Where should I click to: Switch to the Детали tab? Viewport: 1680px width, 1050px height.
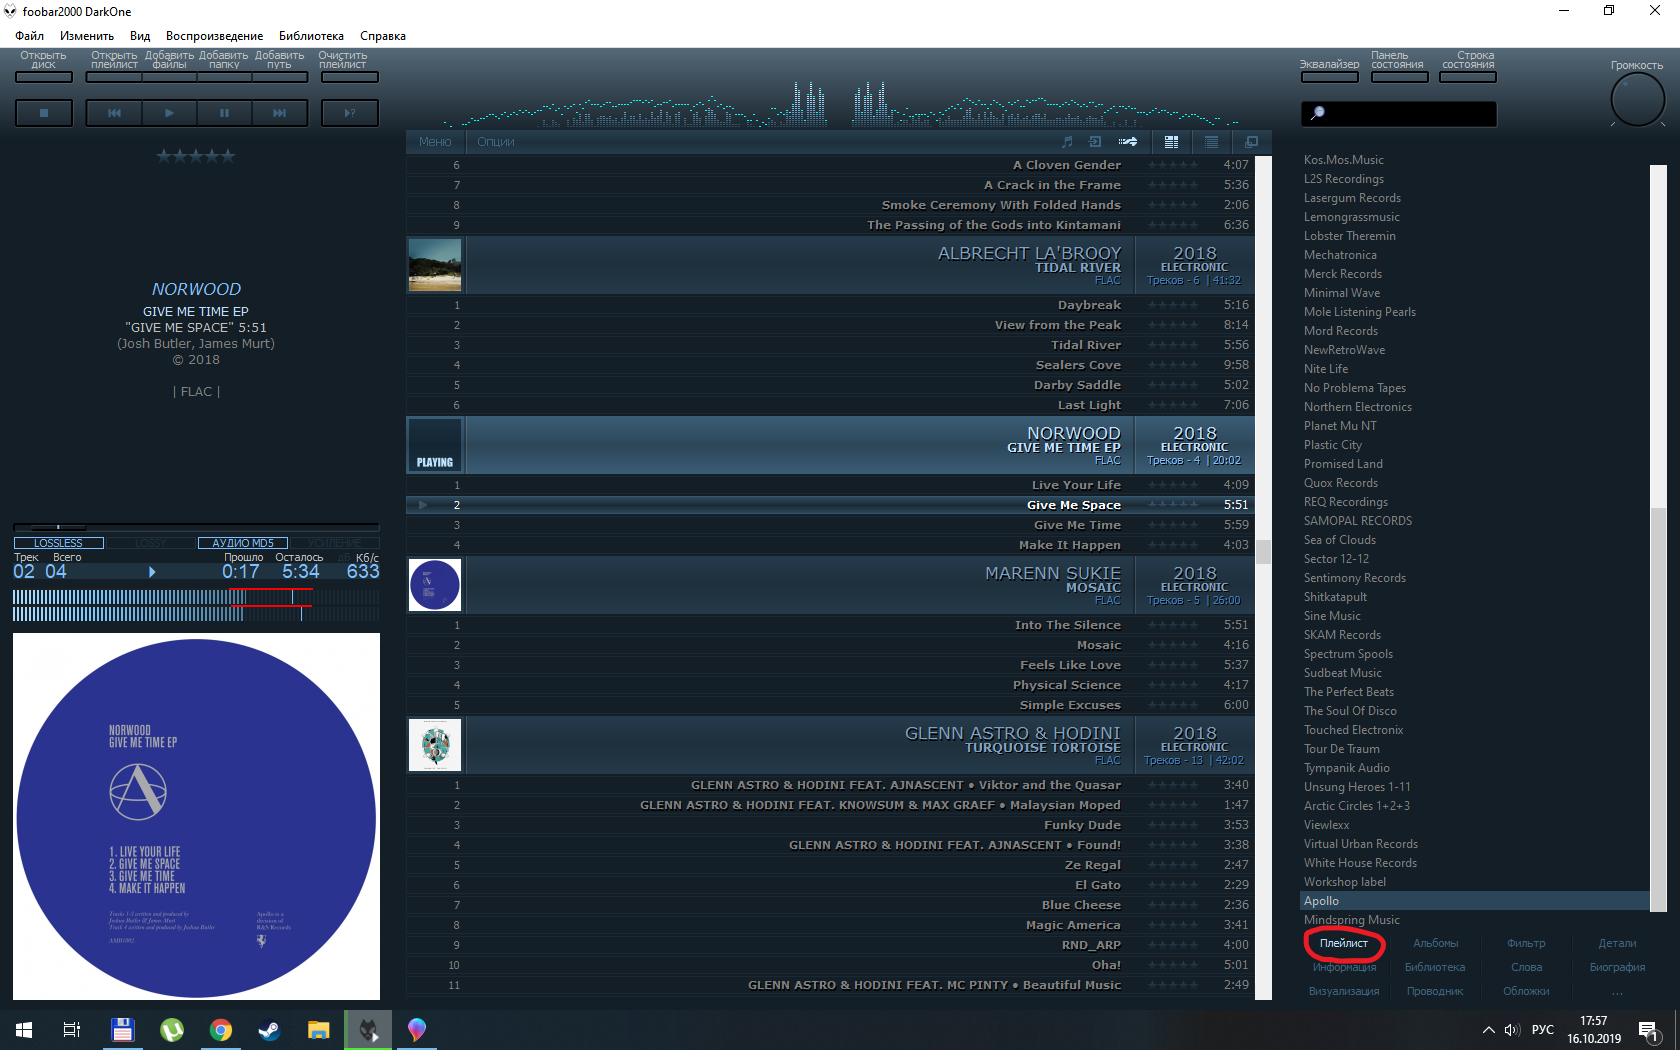[x=1617, y=943]
